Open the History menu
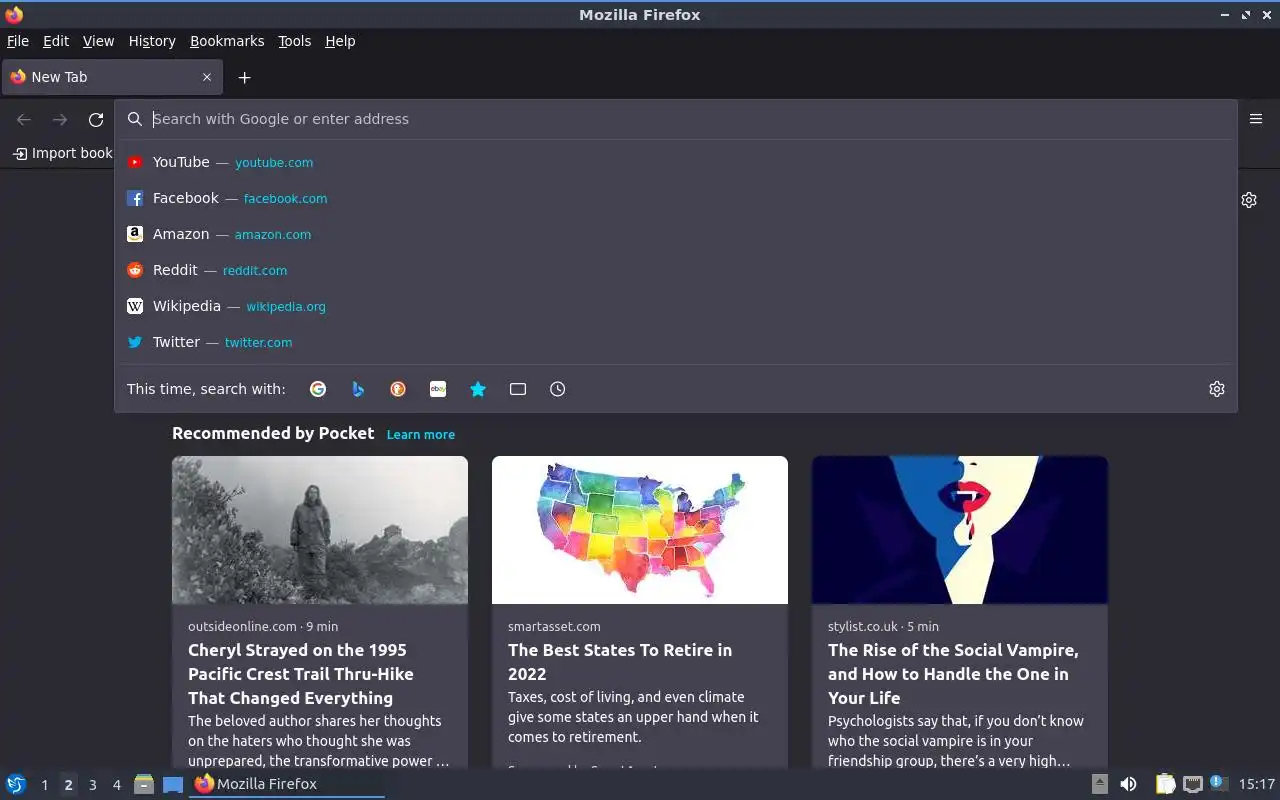This screenshot has height=800, width=1280. (x=152, y=41)
